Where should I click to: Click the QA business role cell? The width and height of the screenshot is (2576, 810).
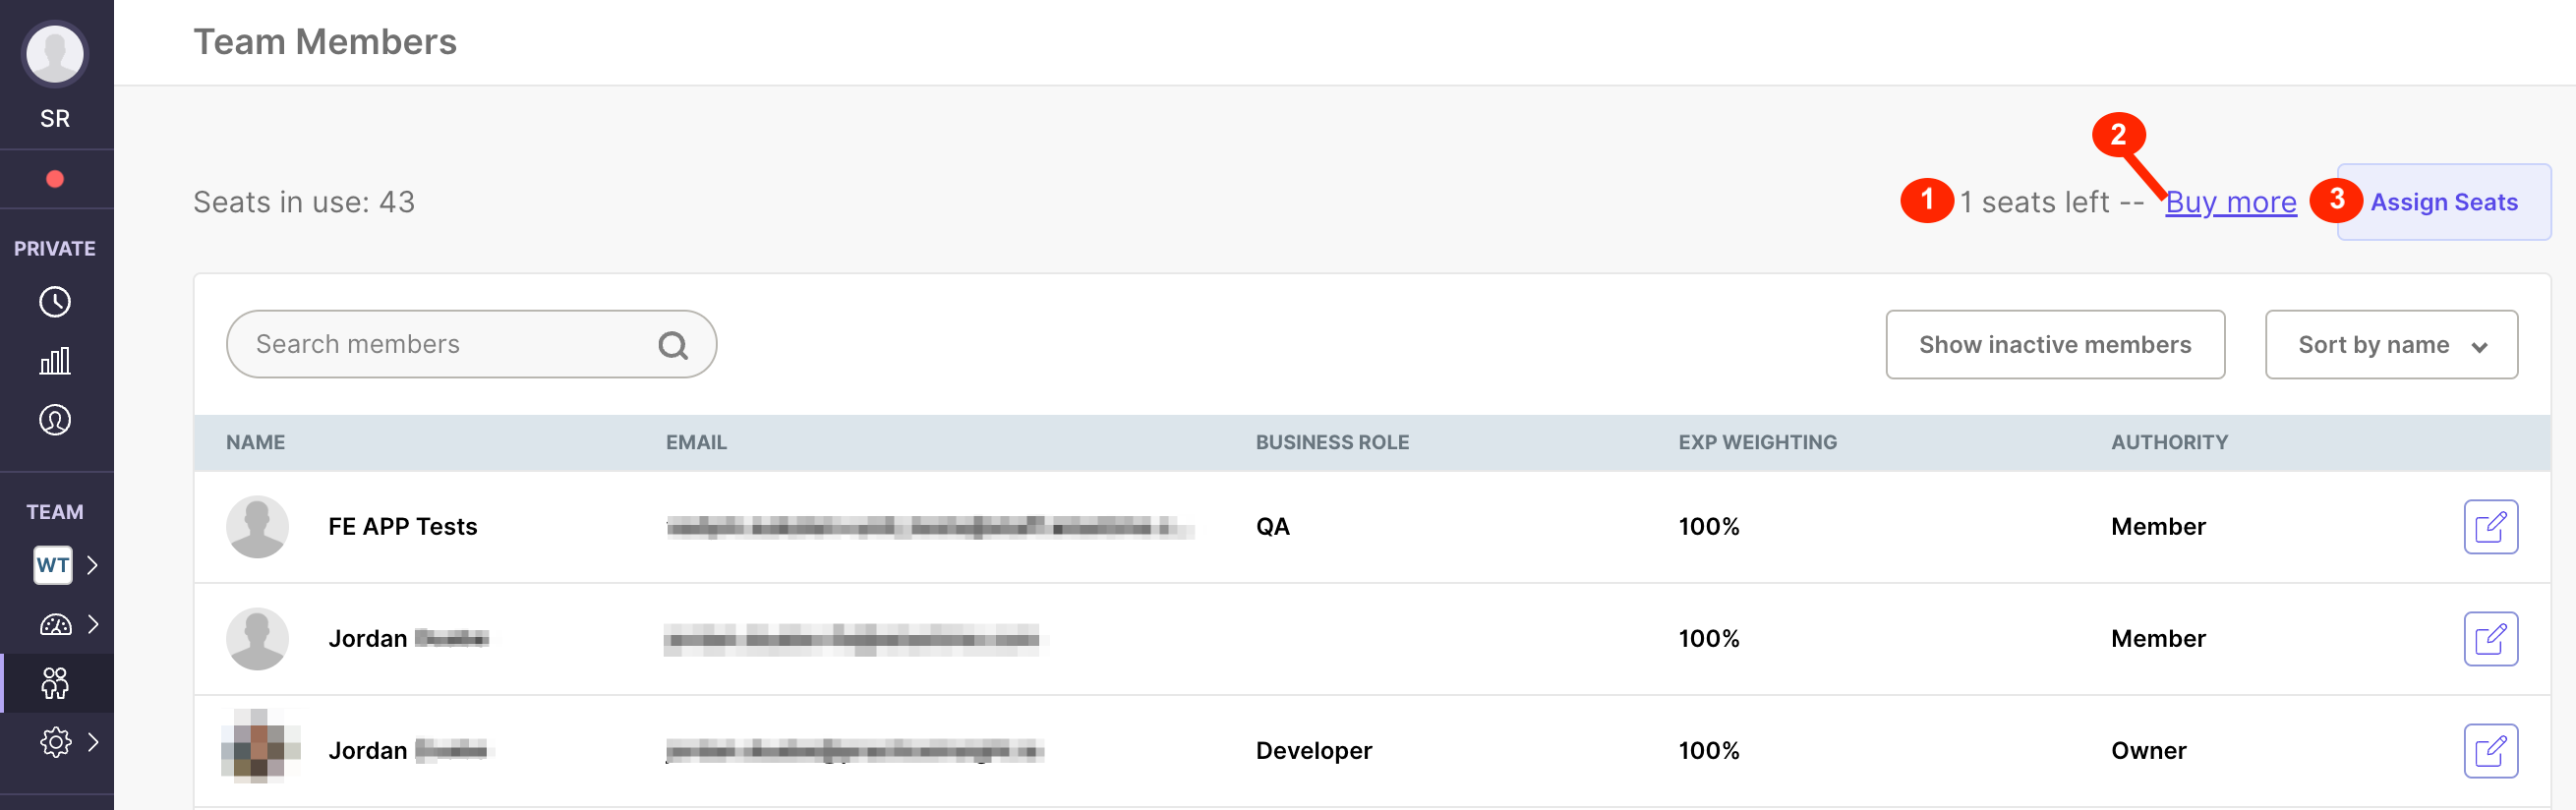pyautogui.click(x=1273, y=526)
